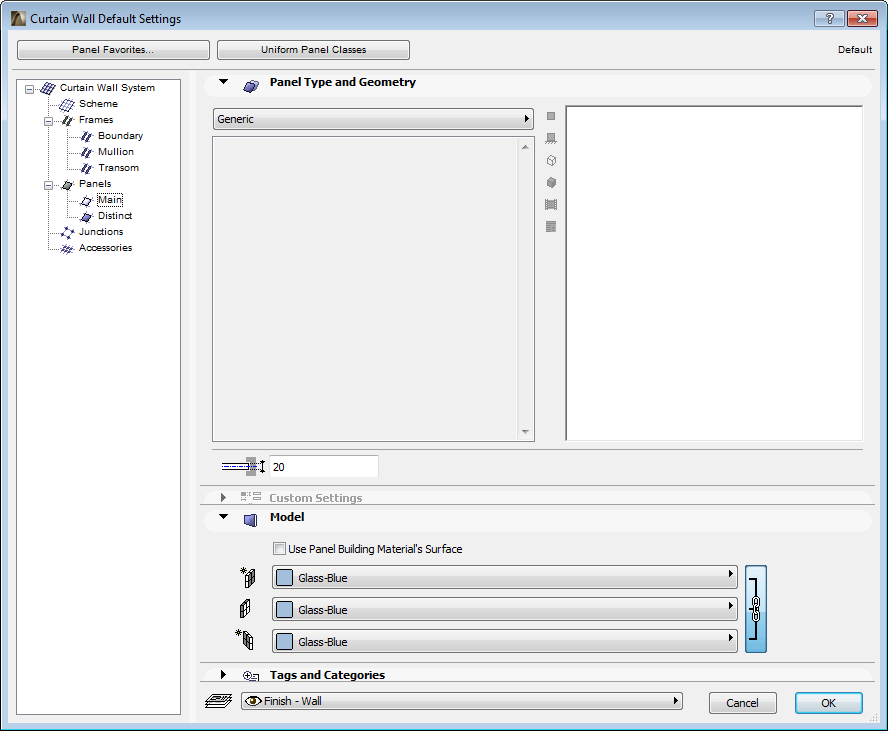Expand the Custom Settings section
The height and width of the screenshot is (731, 888).
point(223,497)
